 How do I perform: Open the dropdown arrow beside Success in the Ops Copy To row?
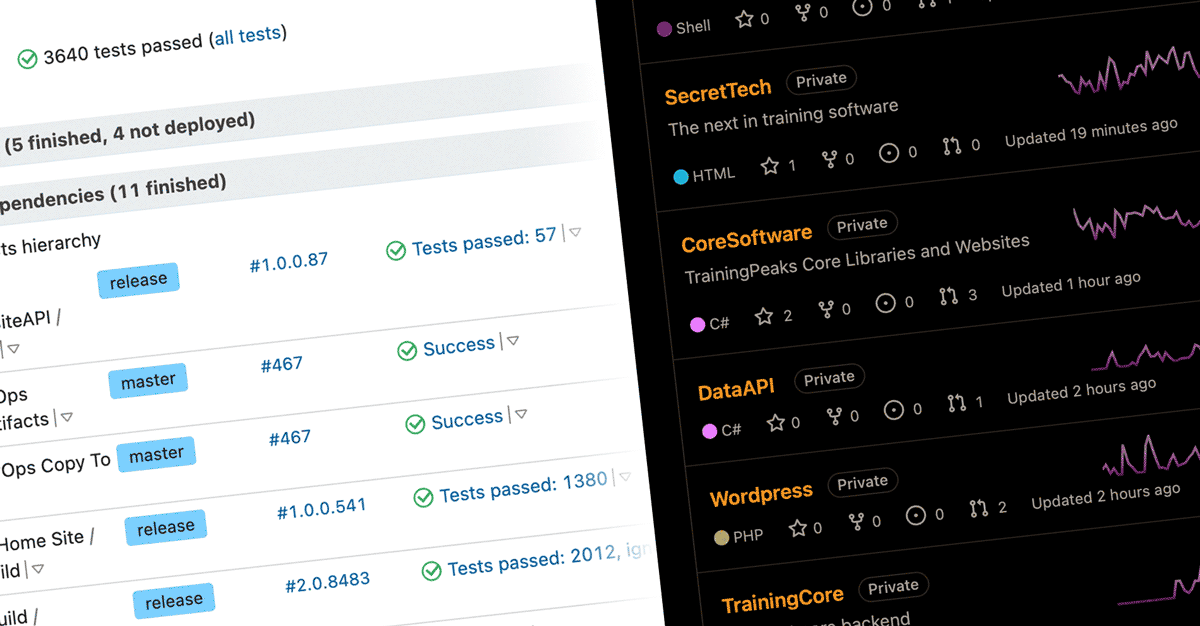coord(521,414)
